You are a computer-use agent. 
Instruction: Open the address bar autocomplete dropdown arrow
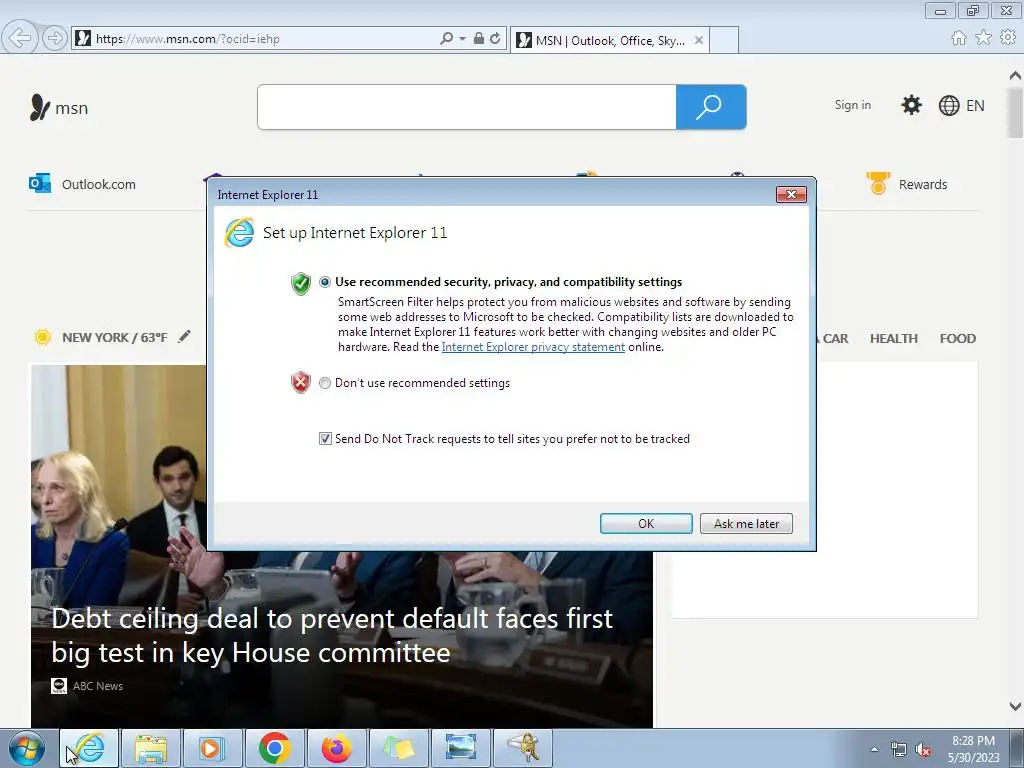(462, 39)
